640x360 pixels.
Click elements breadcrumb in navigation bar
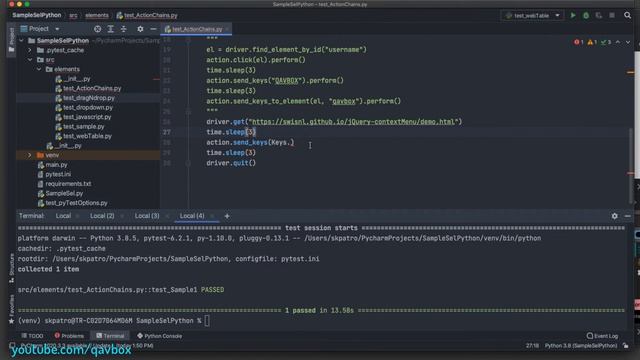click(x=97, y=16)
